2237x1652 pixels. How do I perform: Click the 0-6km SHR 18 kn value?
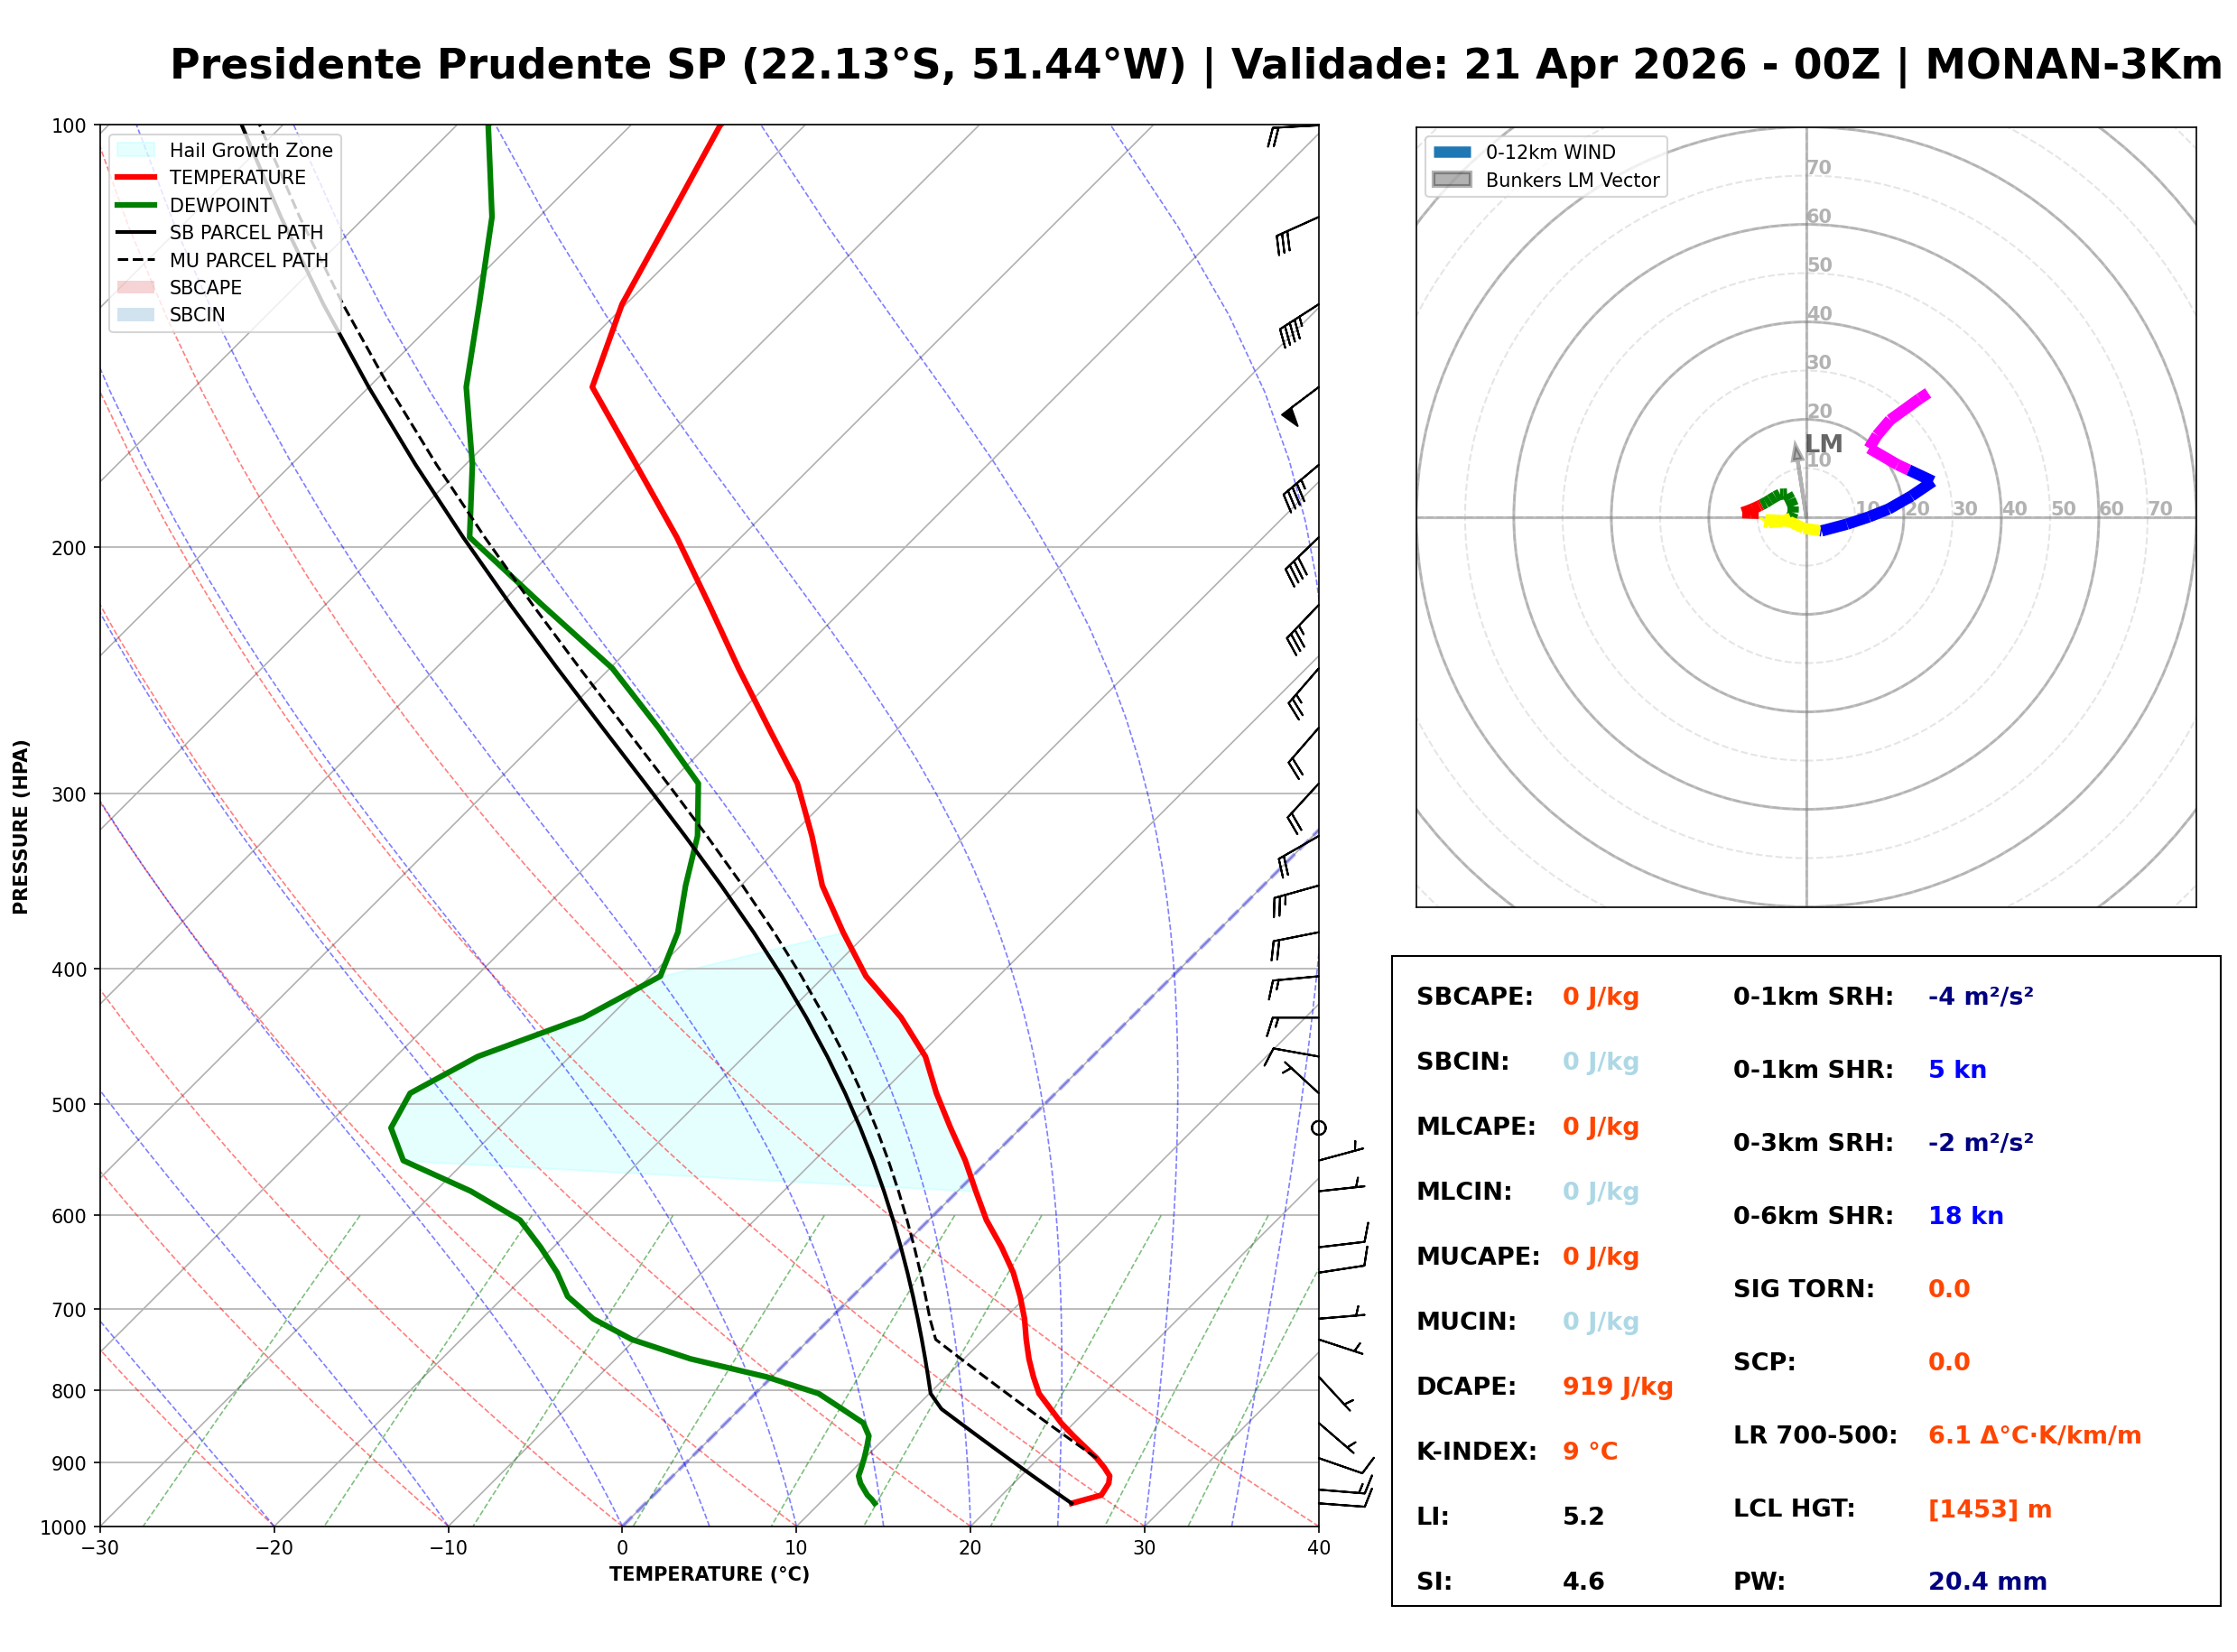coord(1966,1216)
